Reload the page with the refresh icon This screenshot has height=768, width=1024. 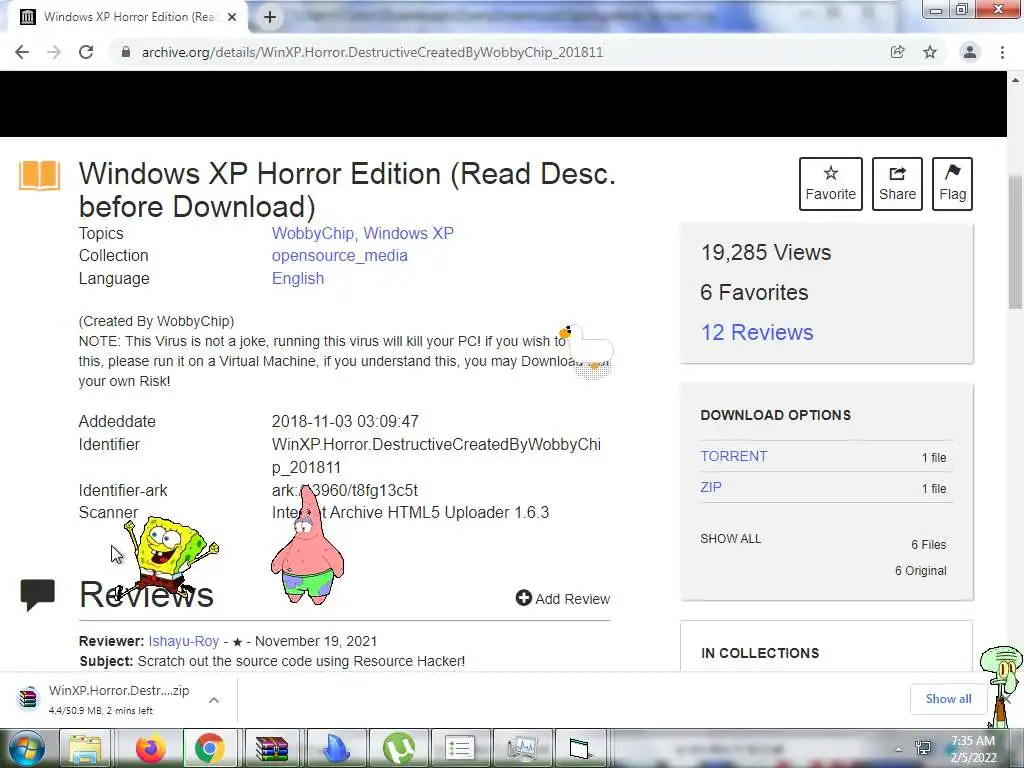point(86,52)
